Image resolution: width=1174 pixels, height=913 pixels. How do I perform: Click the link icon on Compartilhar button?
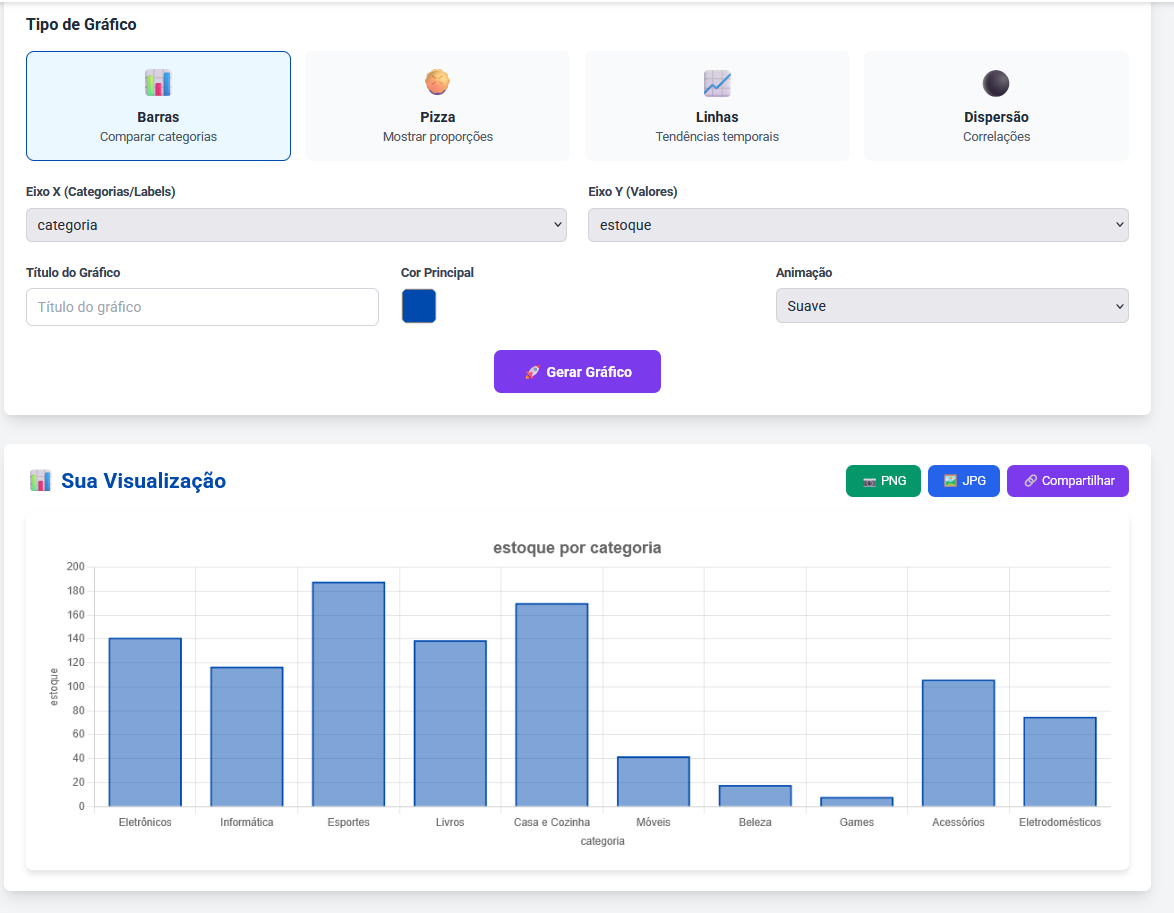click(x=1030, y=481)
